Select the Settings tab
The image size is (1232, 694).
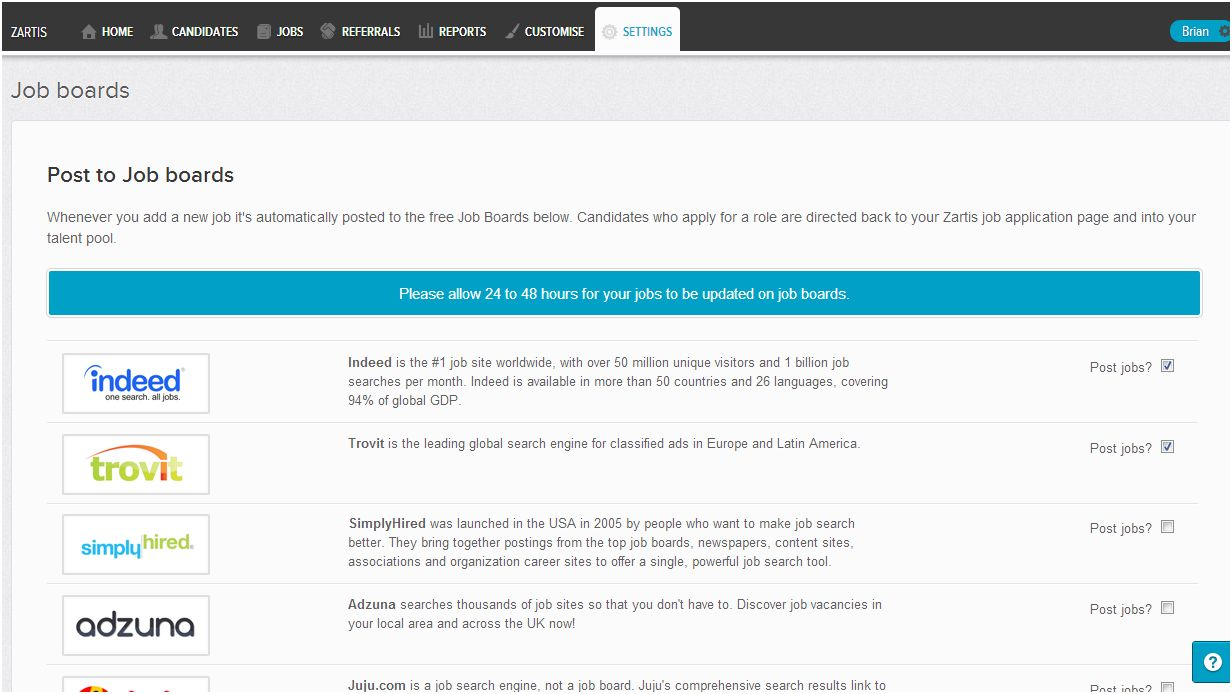[637, 31]
